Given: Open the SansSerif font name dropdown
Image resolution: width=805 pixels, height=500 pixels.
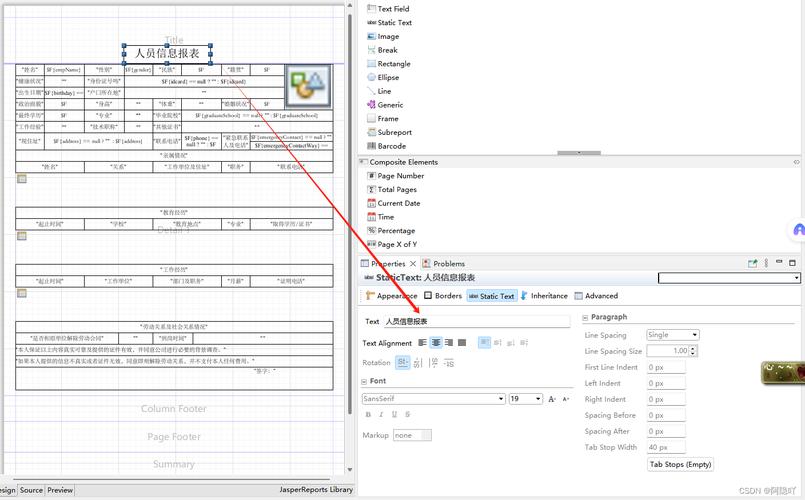Looking at the screenshot, I should click(501, 399).
